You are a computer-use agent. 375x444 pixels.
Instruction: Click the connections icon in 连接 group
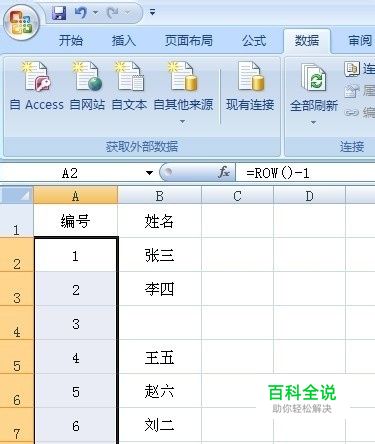coord(352,69)
